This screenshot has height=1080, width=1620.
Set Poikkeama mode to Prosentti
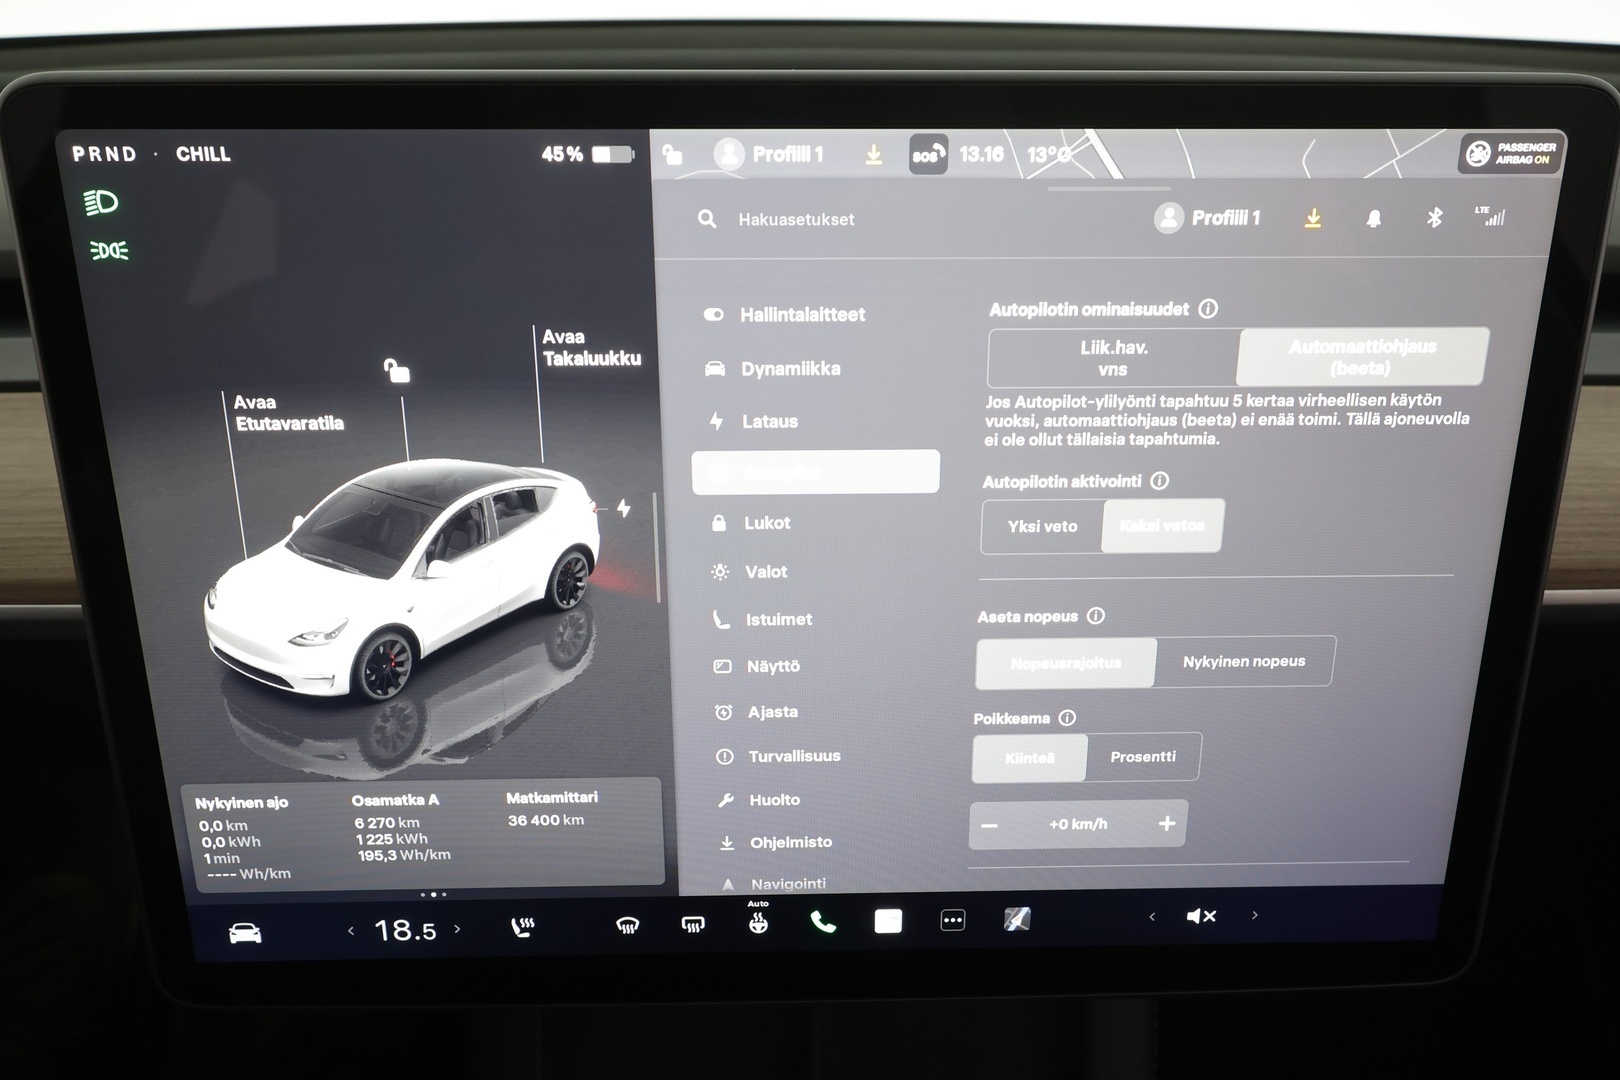[x=1144, y=757]
